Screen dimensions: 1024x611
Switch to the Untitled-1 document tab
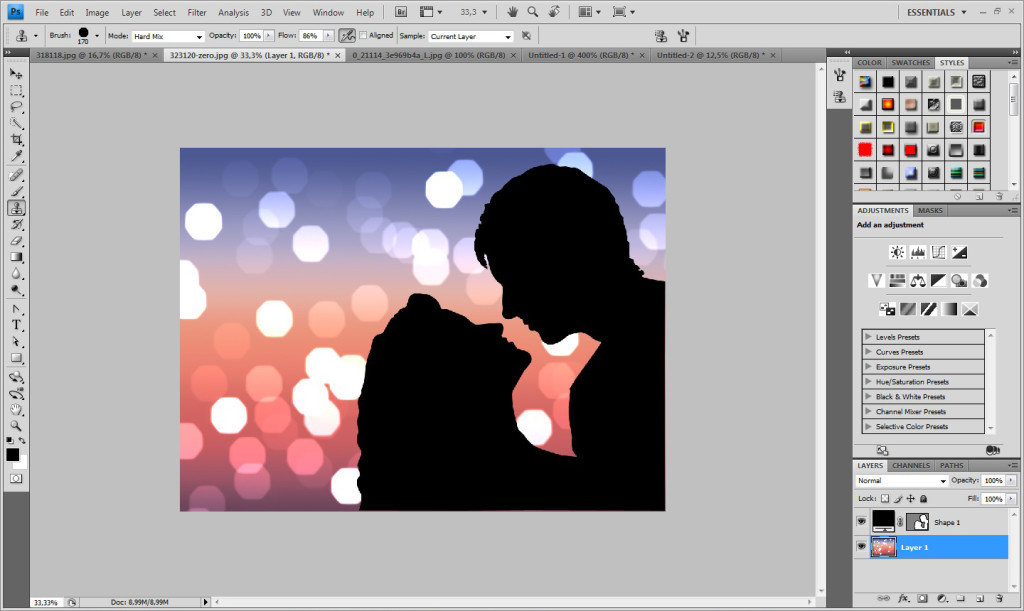580,56
